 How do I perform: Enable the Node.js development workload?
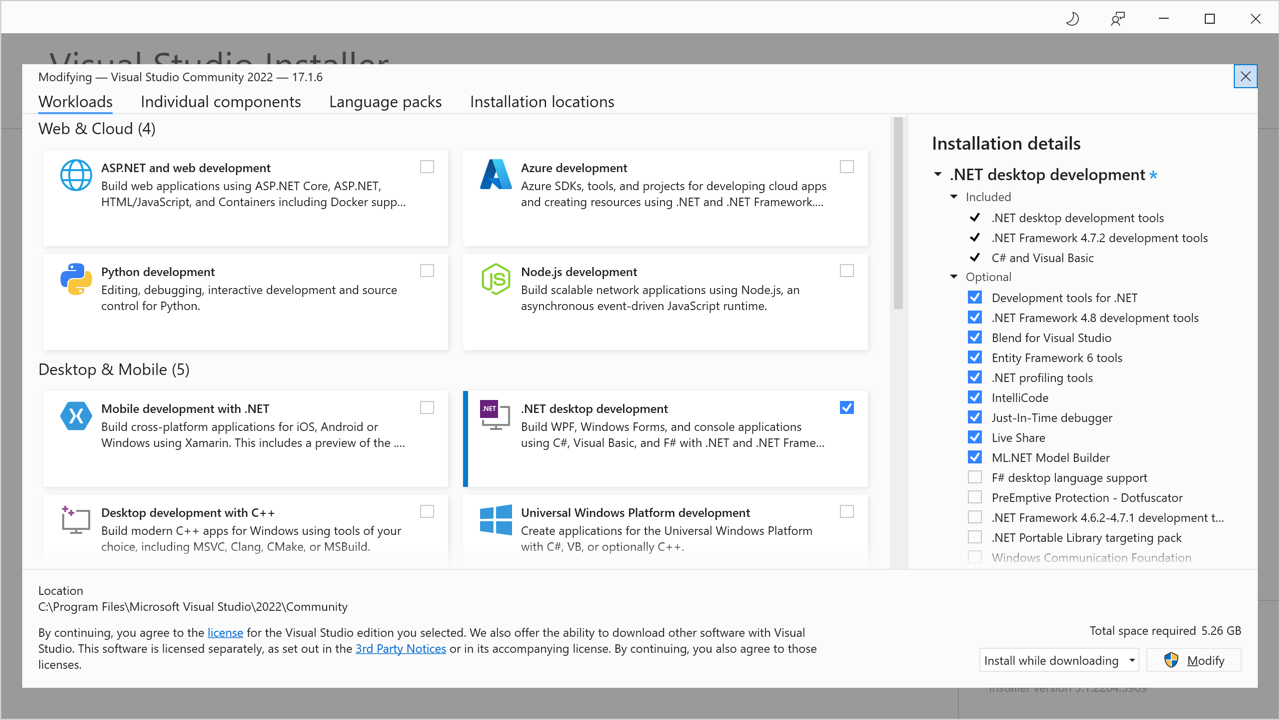[x=847, y=271]
